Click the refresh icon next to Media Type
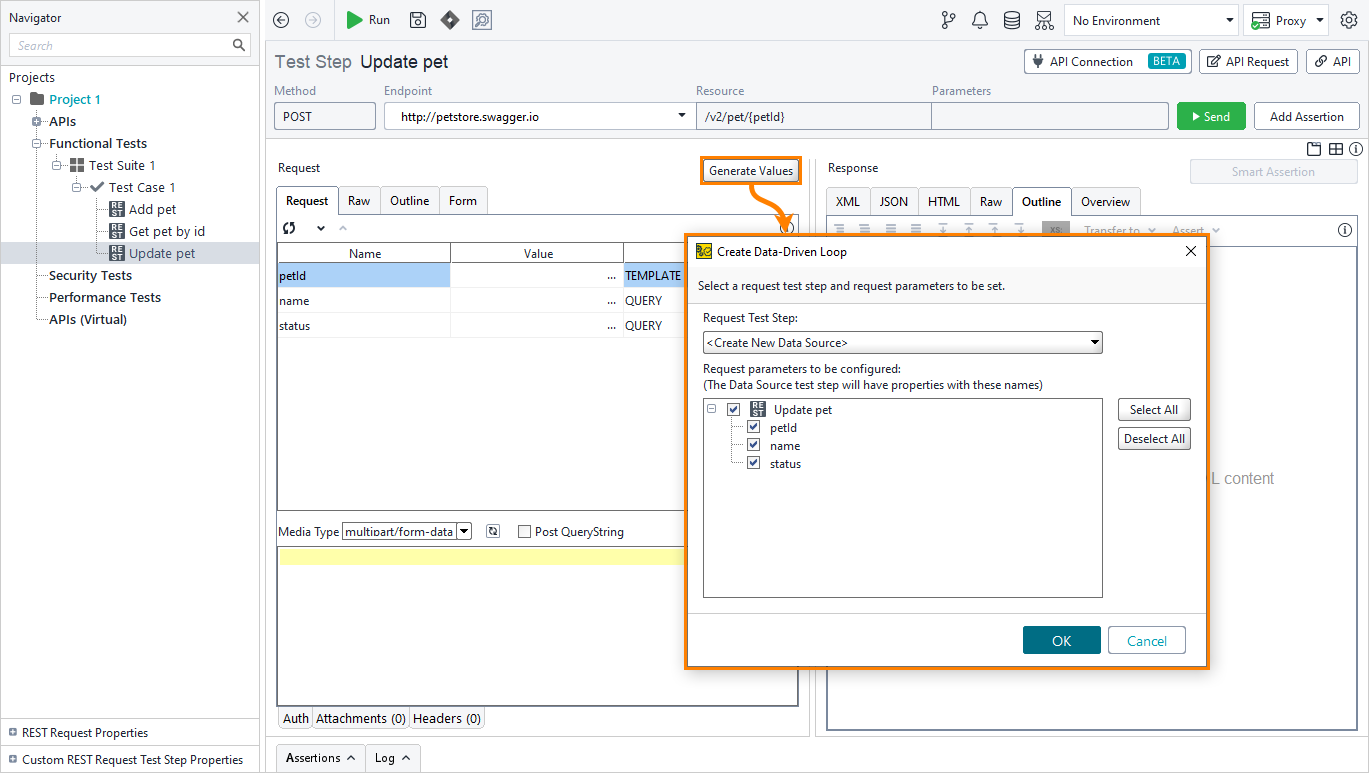The height and width of the screenshot is (773, 1369). (x=492, y=531)
